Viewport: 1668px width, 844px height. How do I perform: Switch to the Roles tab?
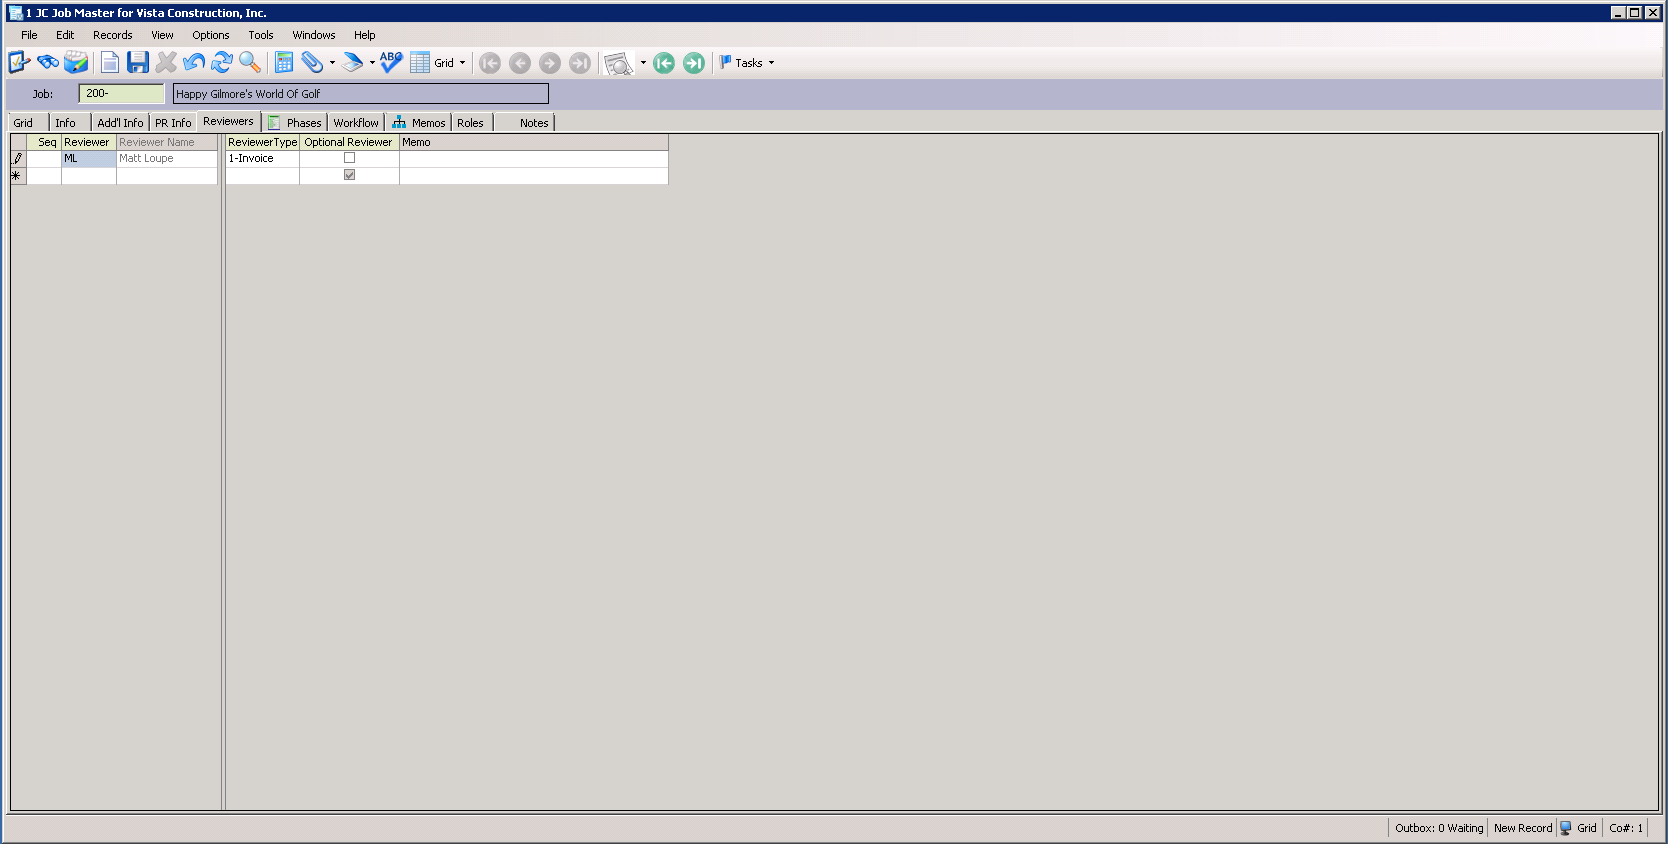[x=471, y=123]
